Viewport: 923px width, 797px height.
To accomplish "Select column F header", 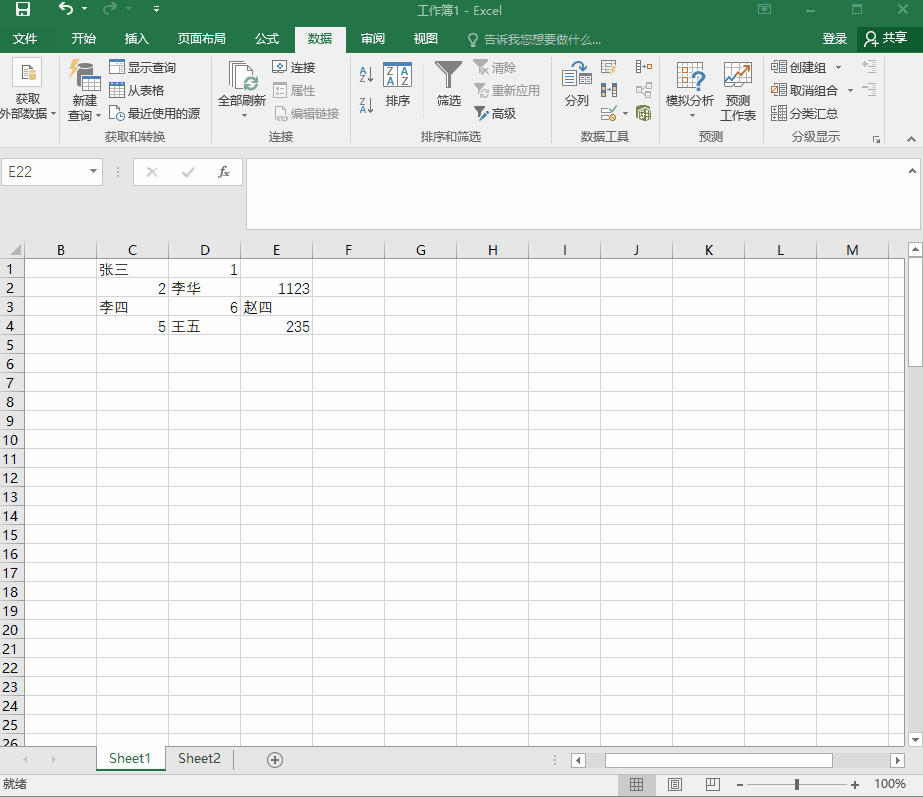I will coord(348,250).
